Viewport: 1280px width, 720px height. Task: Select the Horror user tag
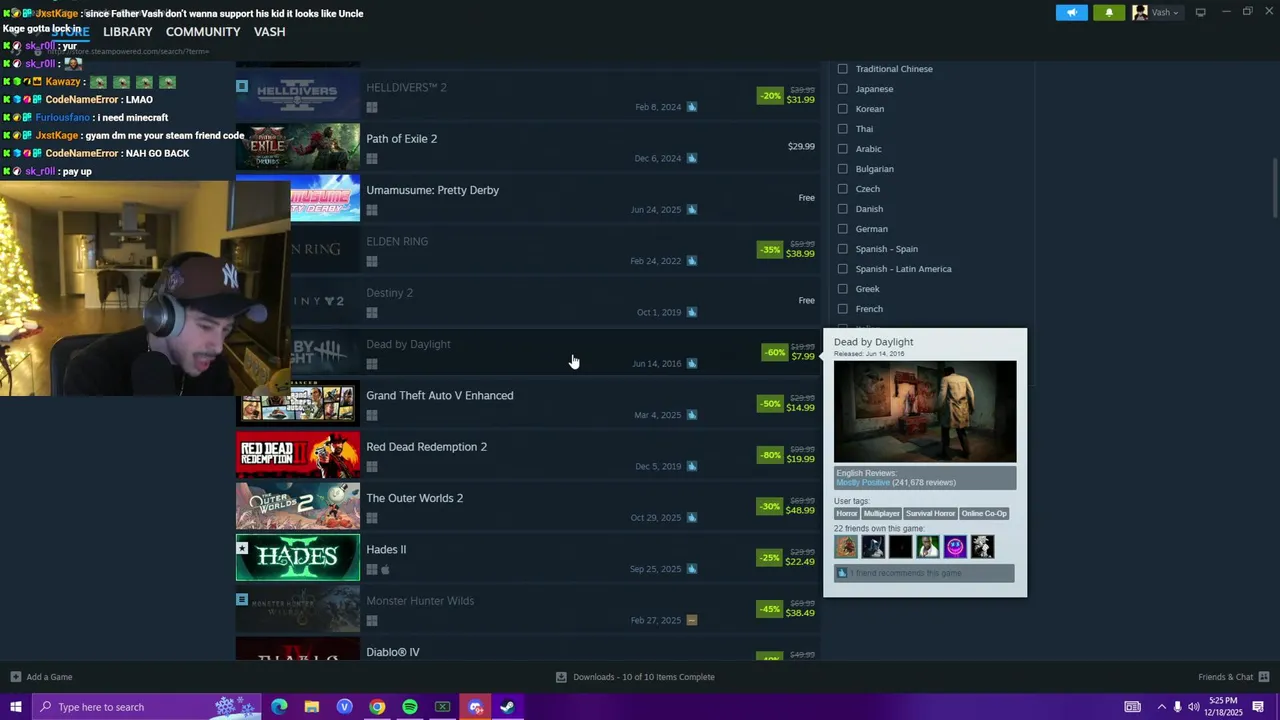point(846,514)
